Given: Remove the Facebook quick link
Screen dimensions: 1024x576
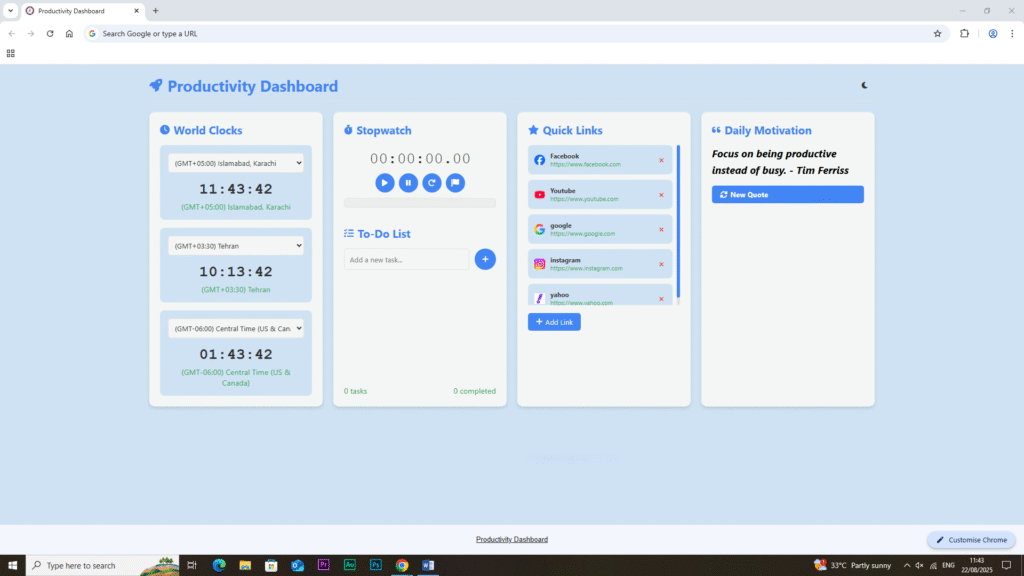Looking at the screenshot, I should (x=661, y=160).
